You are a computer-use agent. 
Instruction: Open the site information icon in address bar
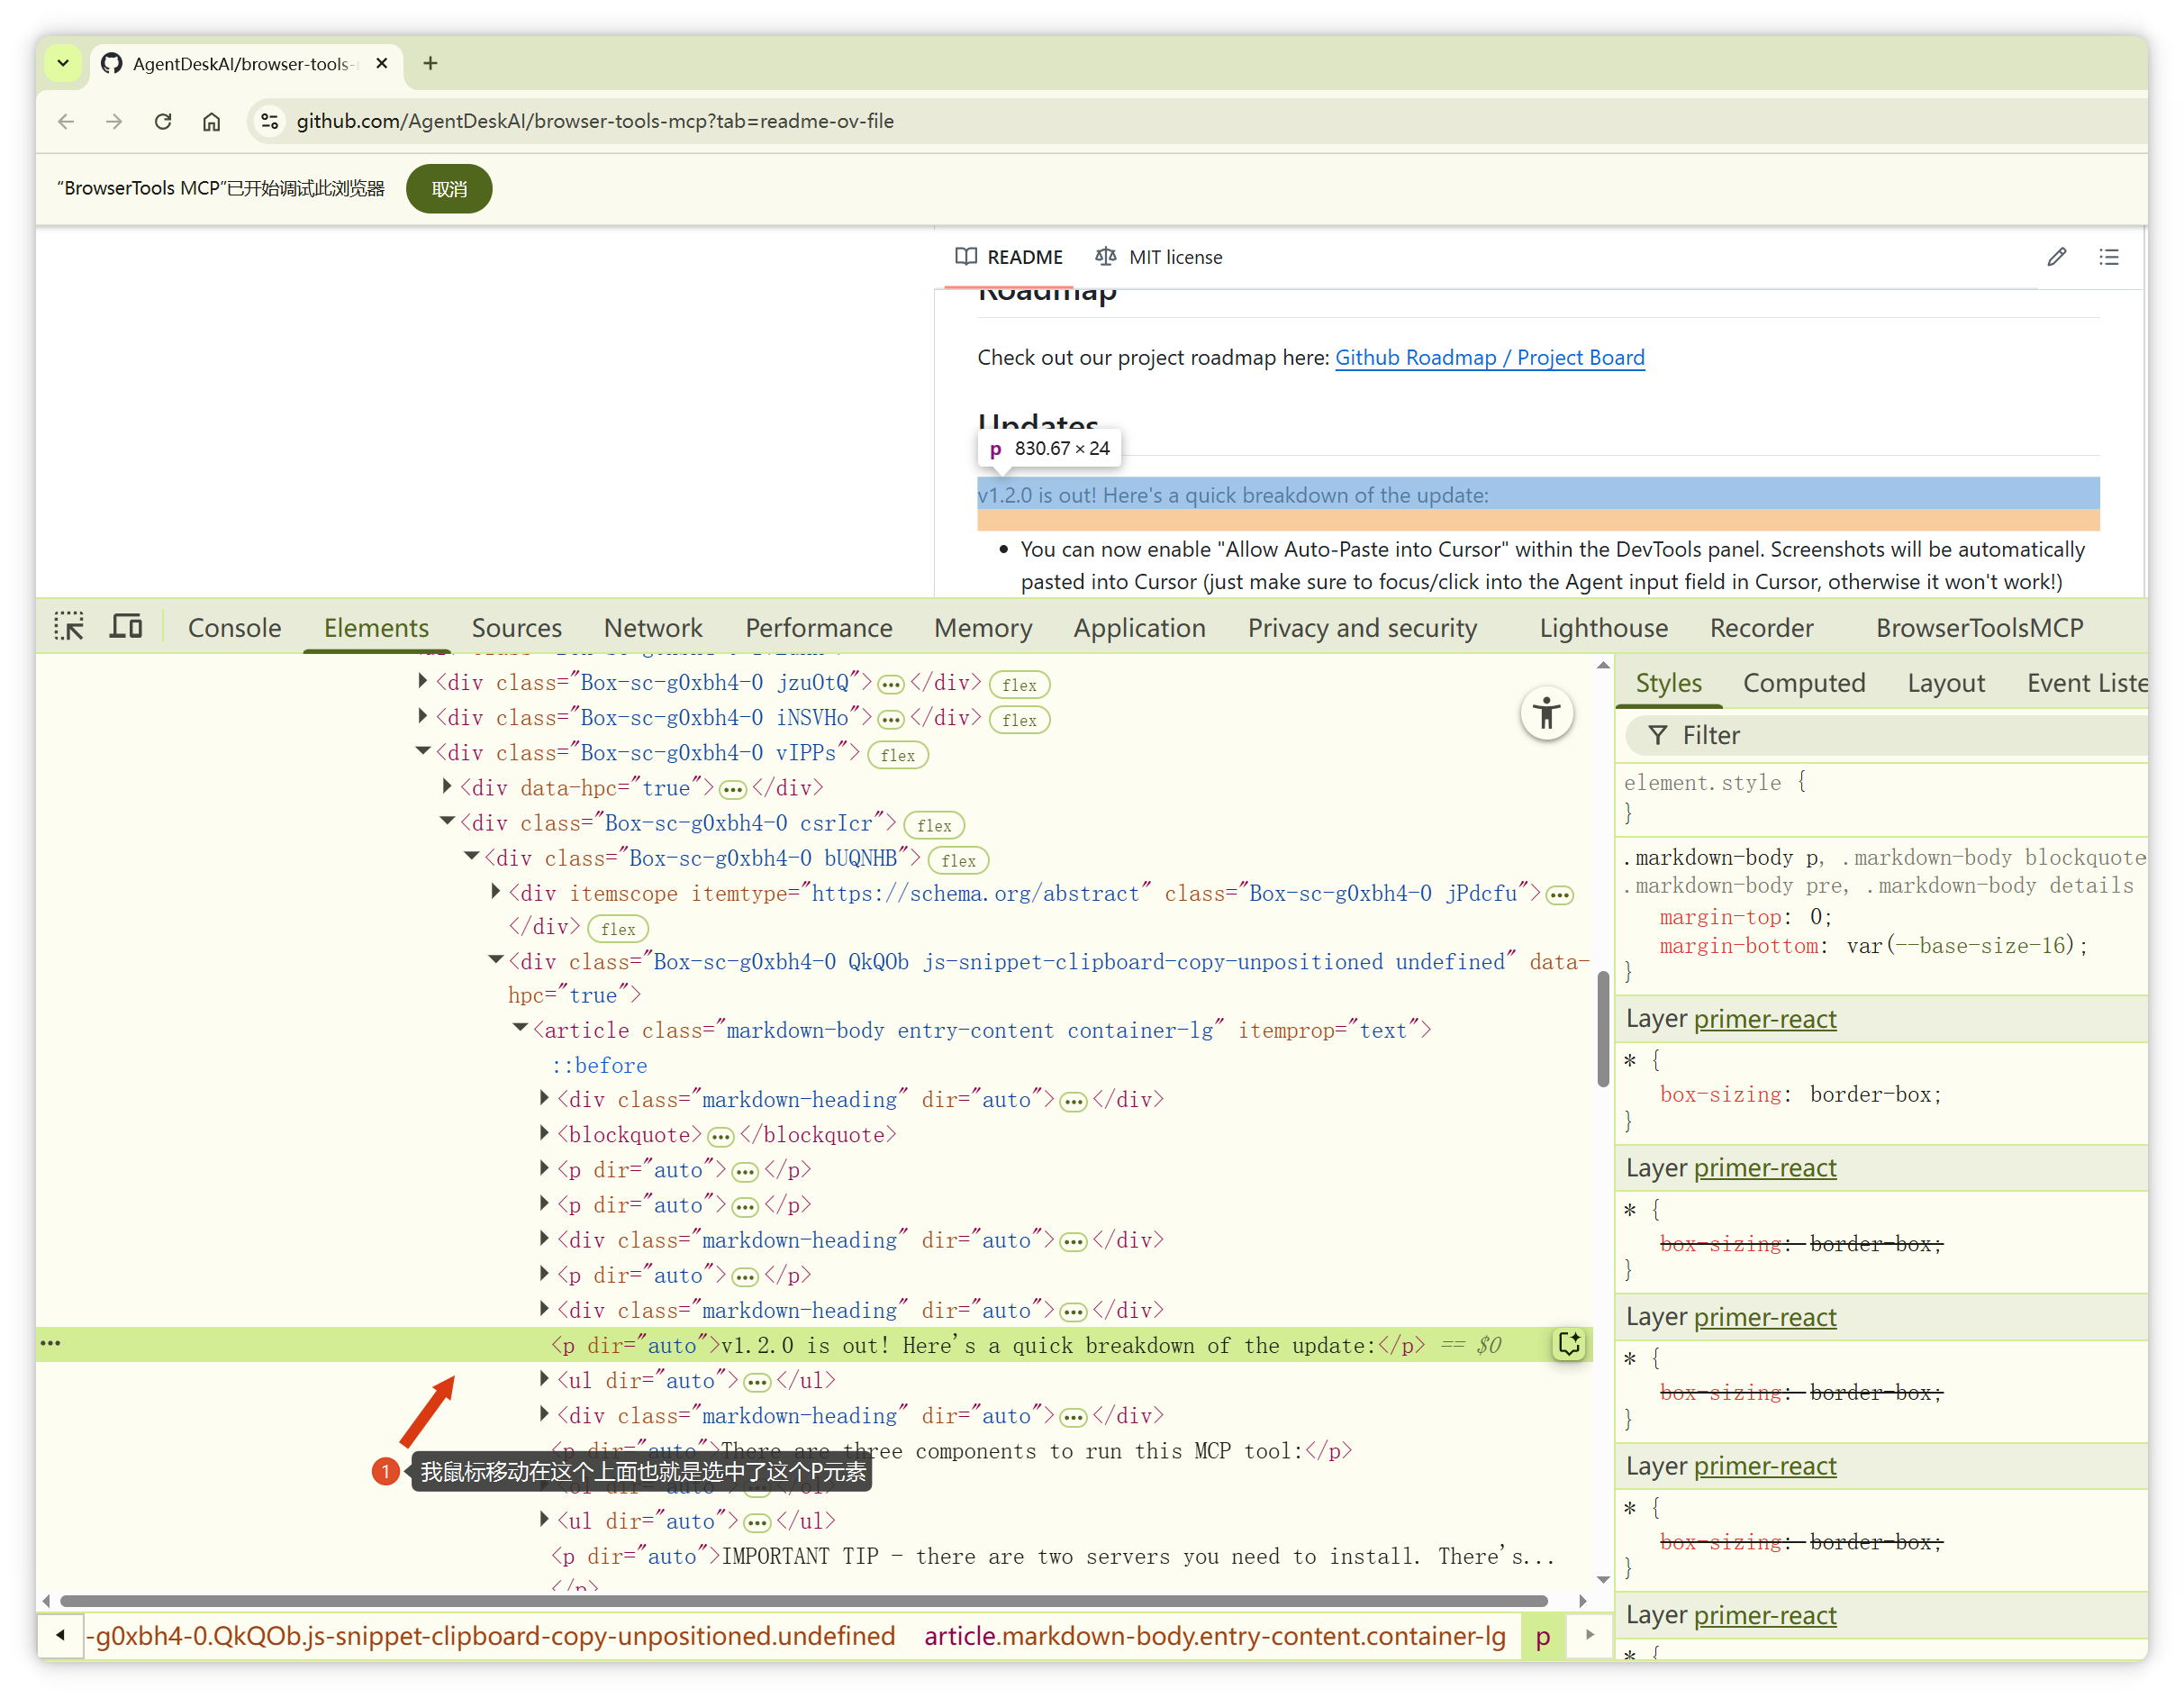(x=269, y=121)
